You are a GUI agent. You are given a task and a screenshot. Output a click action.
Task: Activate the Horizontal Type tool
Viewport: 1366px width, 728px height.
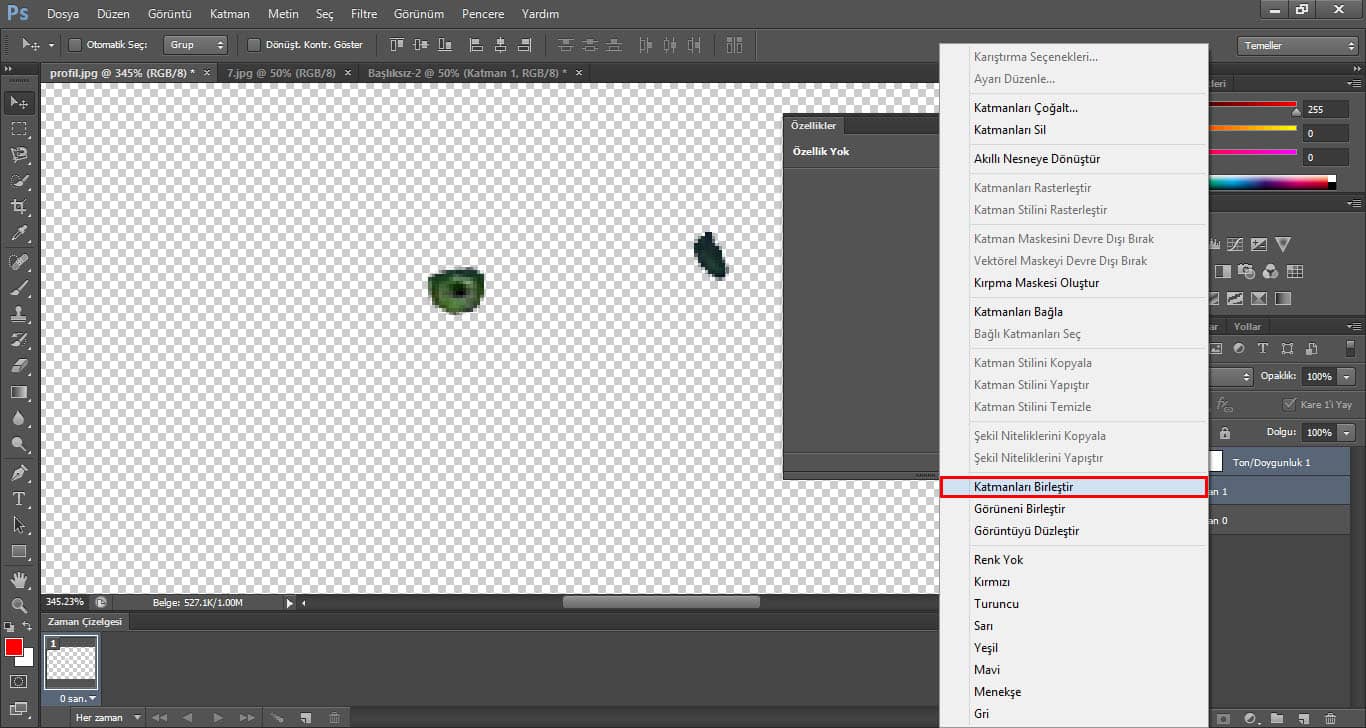click(19, 499)
